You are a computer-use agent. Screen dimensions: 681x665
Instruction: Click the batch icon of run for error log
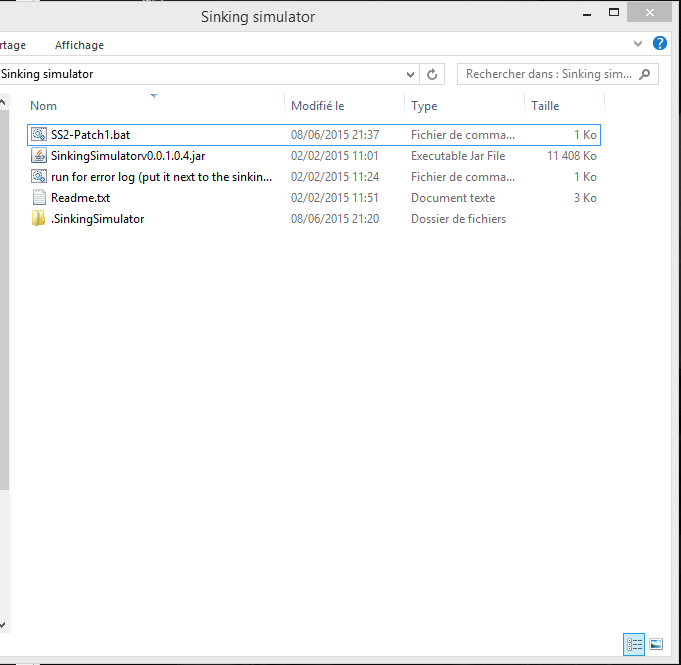(x=39, y=176)
